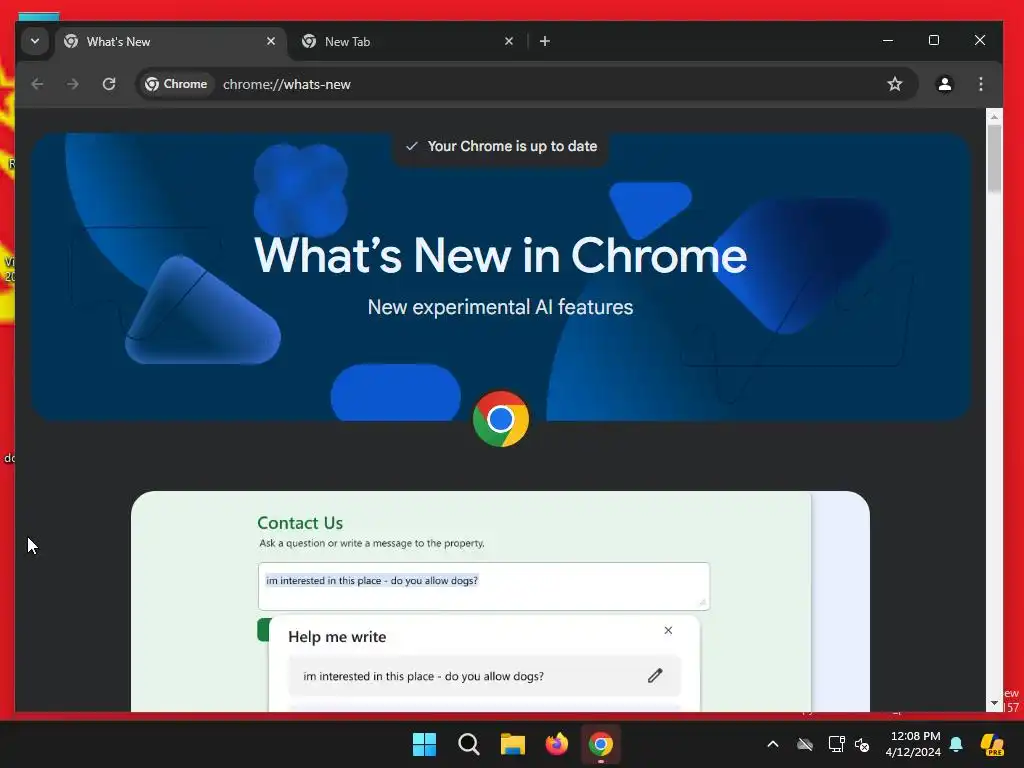Open Chrome's three-dot menu

click(980, 84)
